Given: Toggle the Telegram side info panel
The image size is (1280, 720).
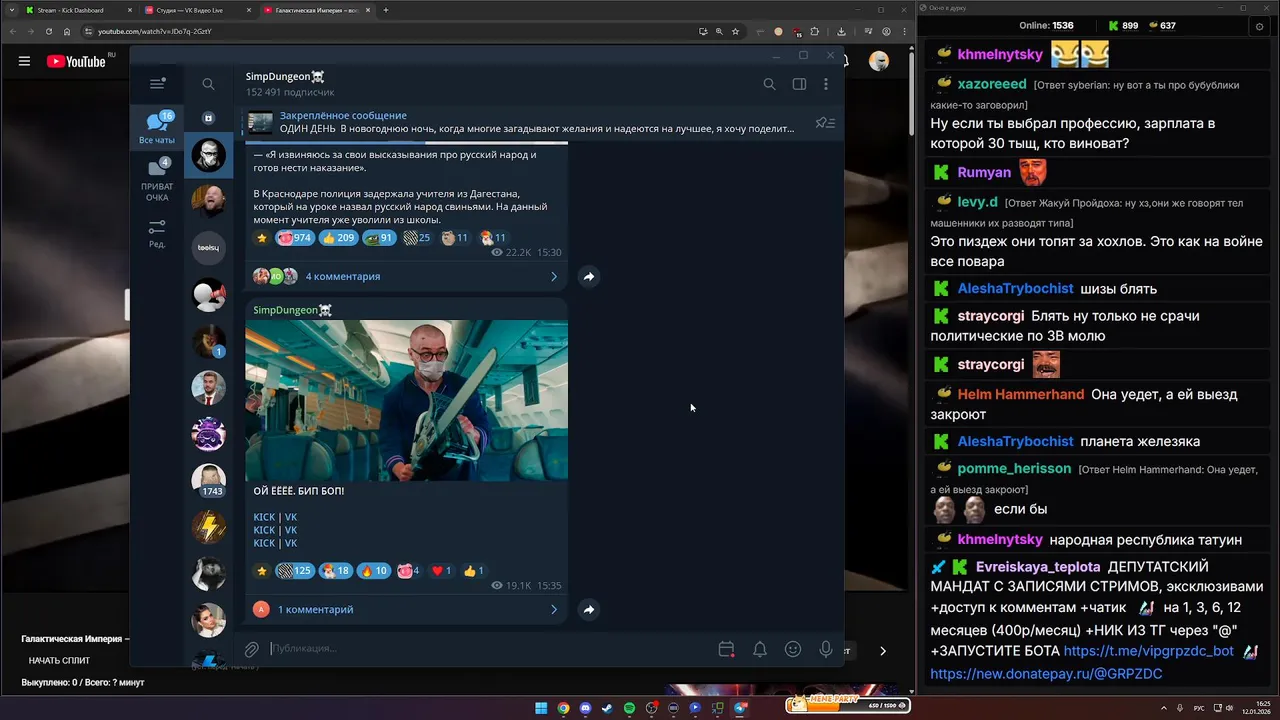Looking at the screenshot, I should (x=799, y=84).
